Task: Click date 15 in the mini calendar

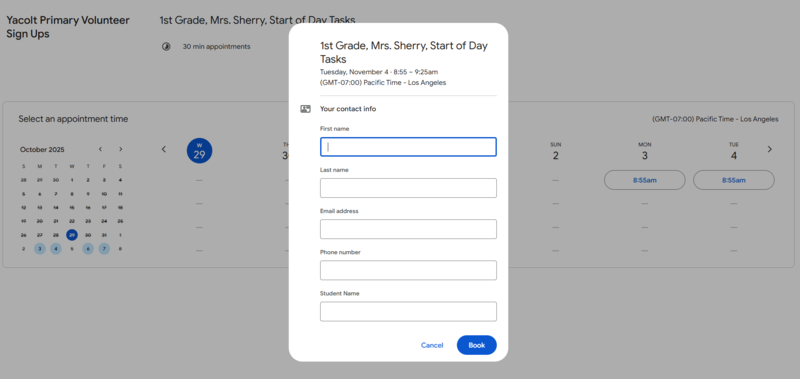Action: 72,208
